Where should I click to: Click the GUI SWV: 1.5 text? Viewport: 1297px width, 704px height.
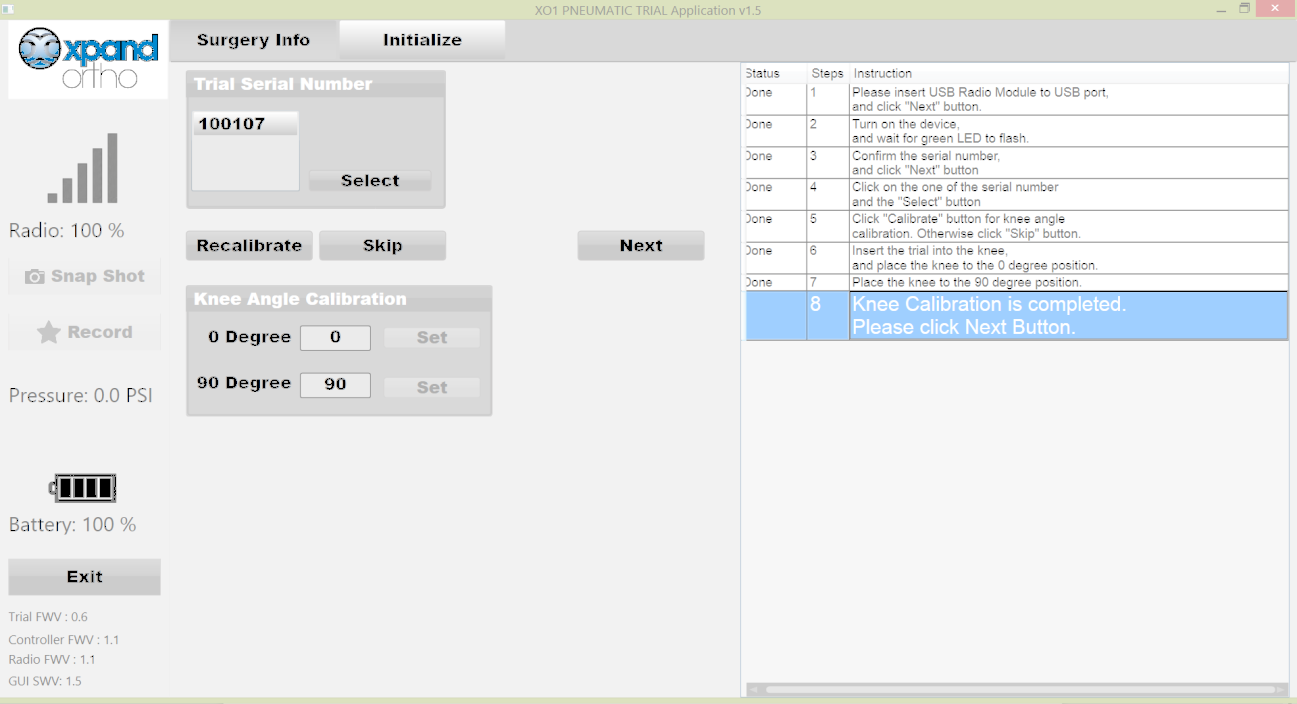click(x=45, y=681)
